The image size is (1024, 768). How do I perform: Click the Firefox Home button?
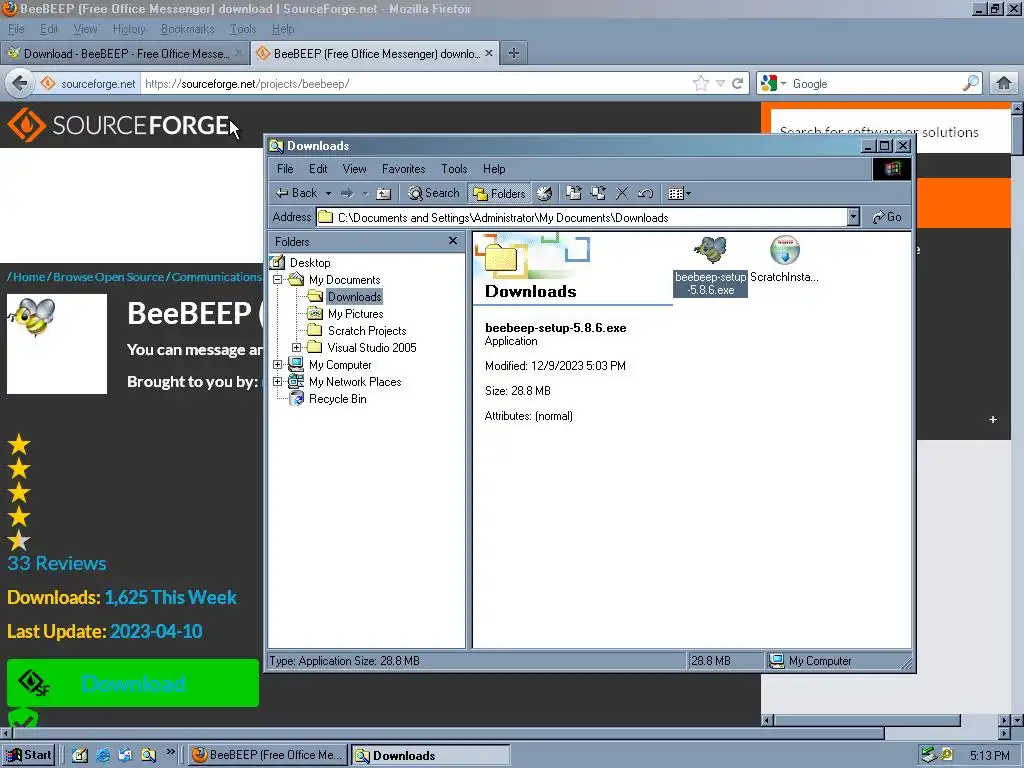1004,83
